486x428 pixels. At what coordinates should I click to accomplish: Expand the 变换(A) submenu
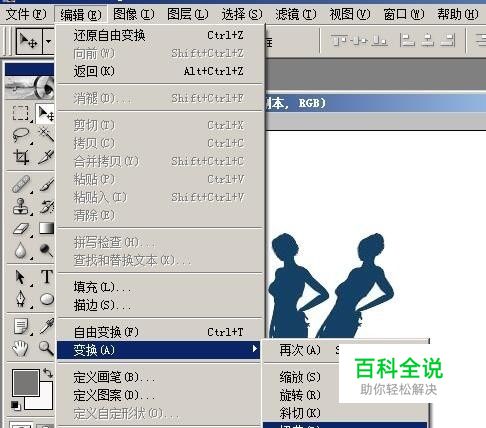(159, 350)
